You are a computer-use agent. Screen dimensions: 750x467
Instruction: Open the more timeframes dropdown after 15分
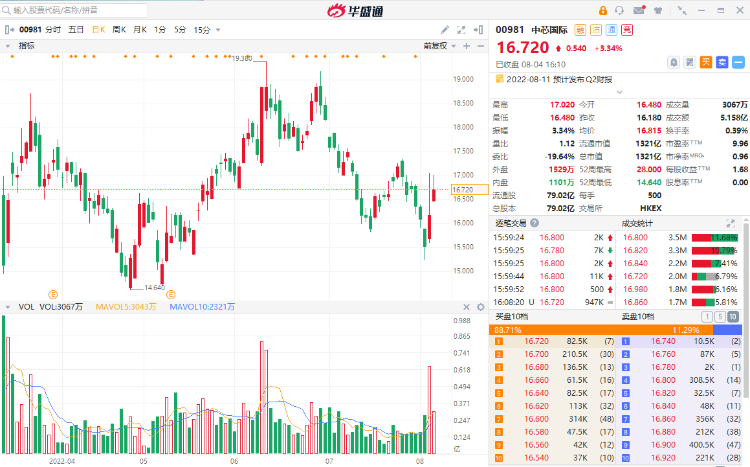click(x=218, y=30)
